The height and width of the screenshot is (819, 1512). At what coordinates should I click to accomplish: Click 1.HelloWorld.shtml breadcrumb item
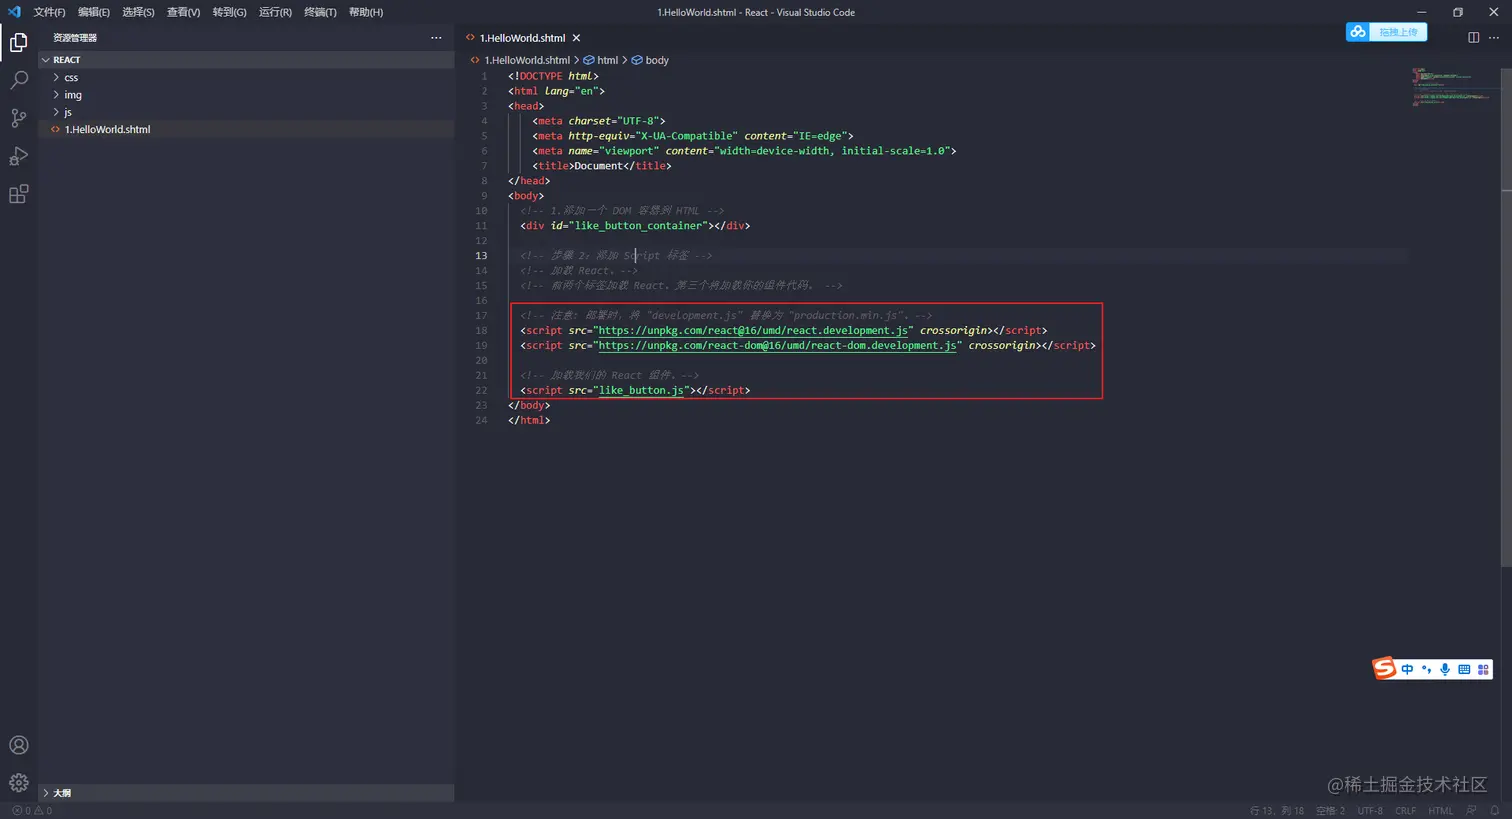(x=527, y=60)
